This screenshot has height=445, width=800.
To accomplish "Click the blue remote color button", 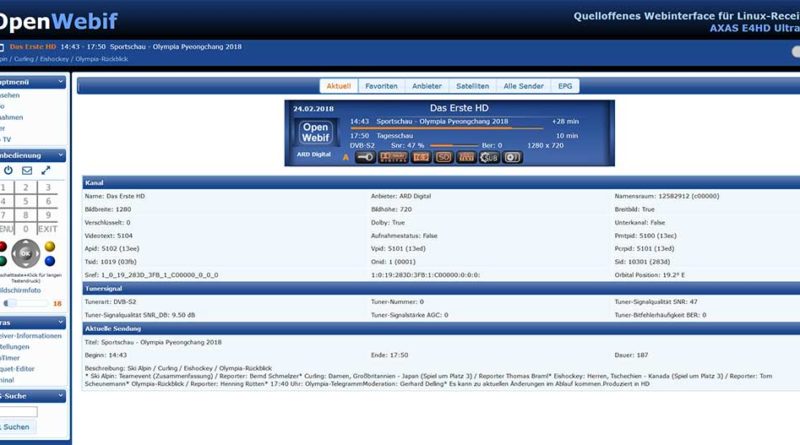I will [x=49, y=261].
